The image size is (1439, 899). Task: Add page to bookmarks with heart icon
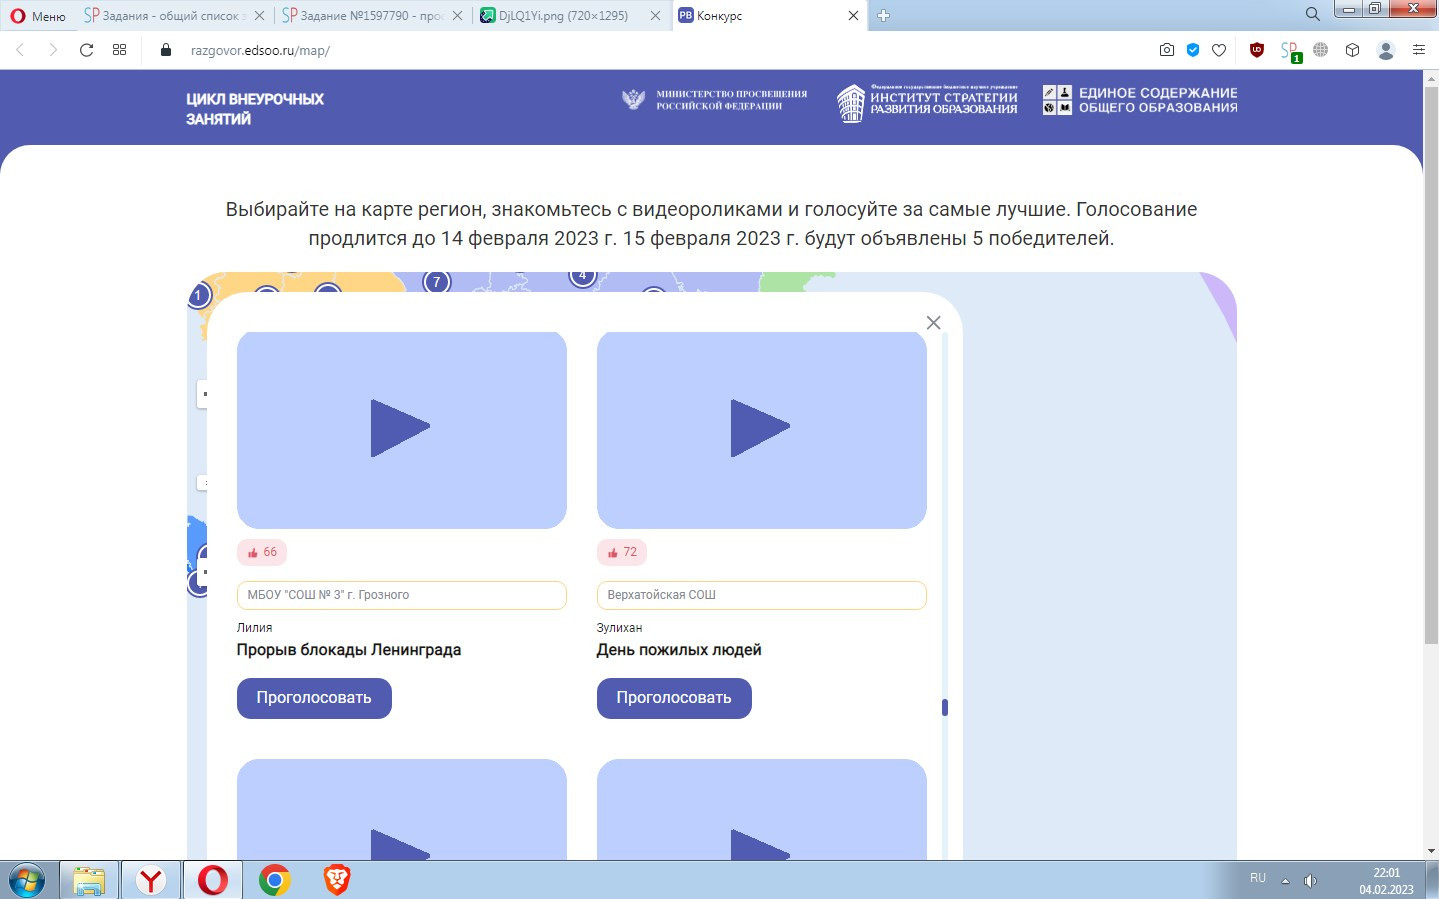tap(1219, 50)
